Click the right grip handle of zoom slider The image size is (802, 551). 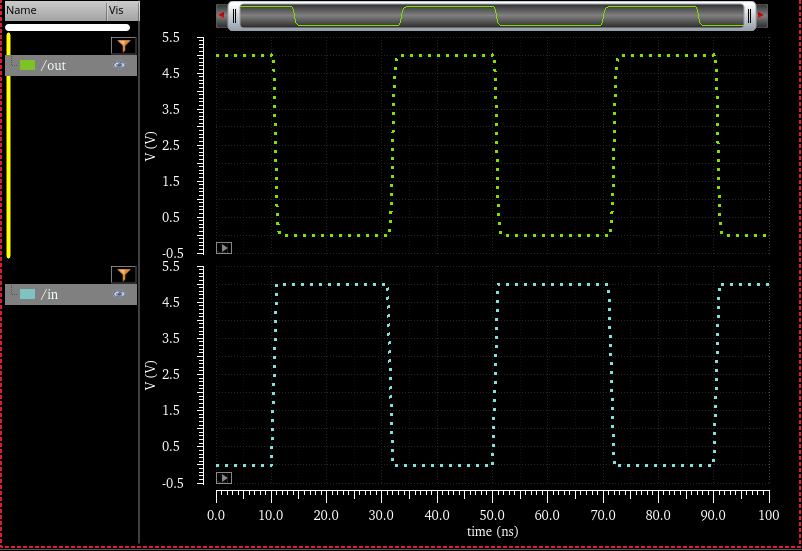pyautogui.click(x=748, y=16)
